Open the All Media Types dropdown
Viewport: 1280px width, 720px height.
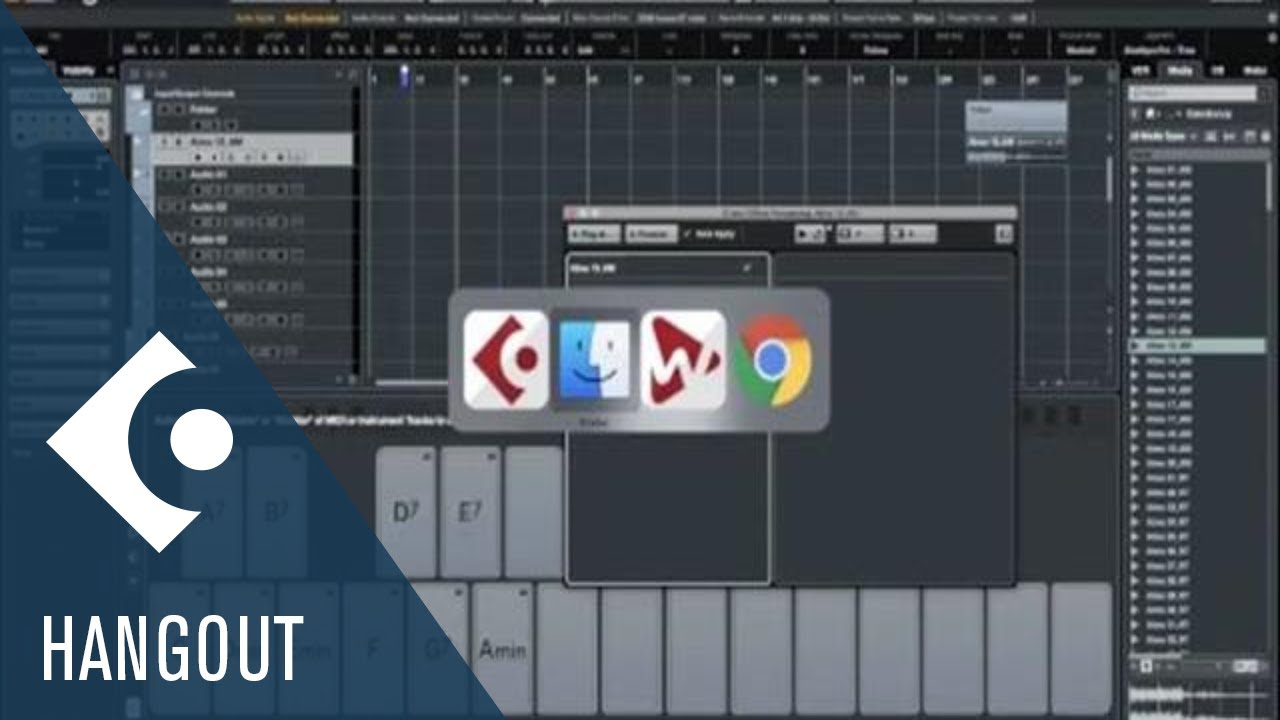(1163, 136)
